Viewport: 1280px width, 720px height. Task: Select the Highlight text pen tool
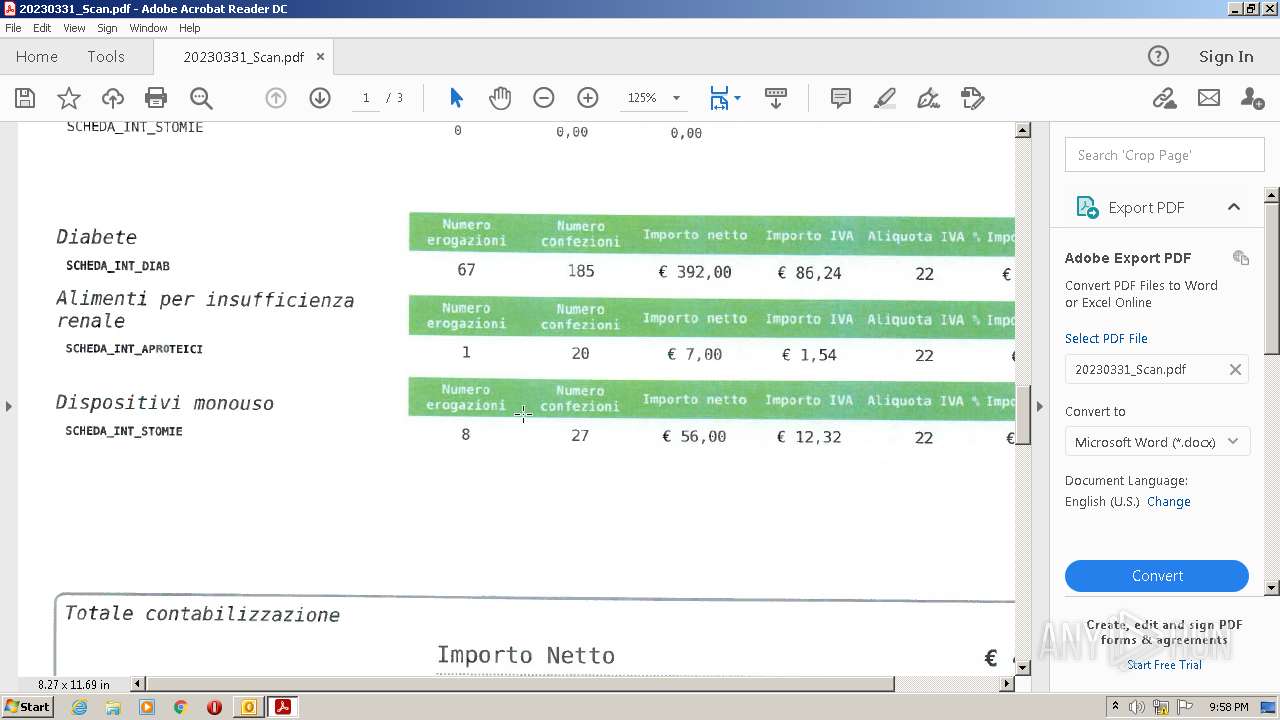[x=885, y=98]
